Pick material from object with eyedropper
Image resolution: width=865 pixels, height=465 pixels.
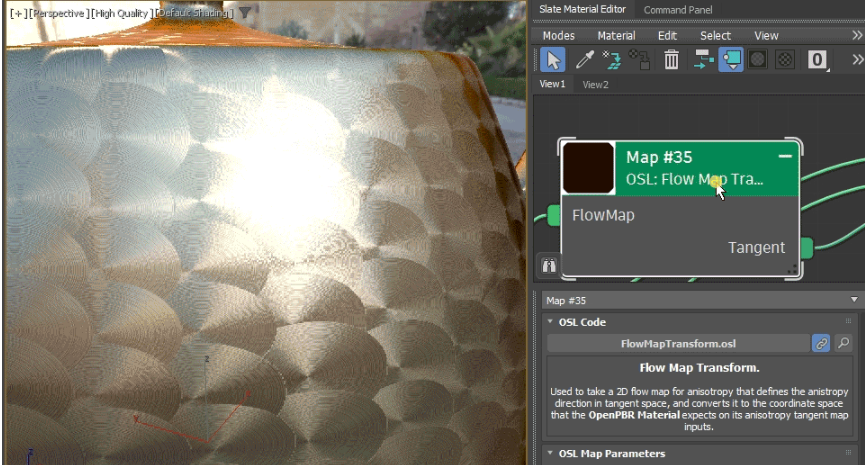584,60
